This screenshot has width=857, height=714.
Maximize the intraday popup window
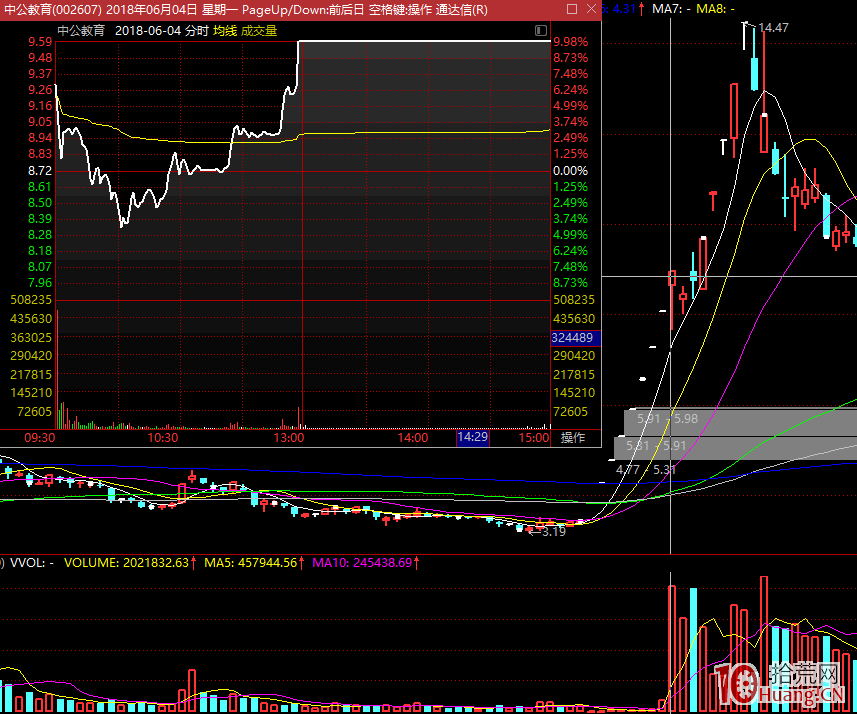(569, 9)
